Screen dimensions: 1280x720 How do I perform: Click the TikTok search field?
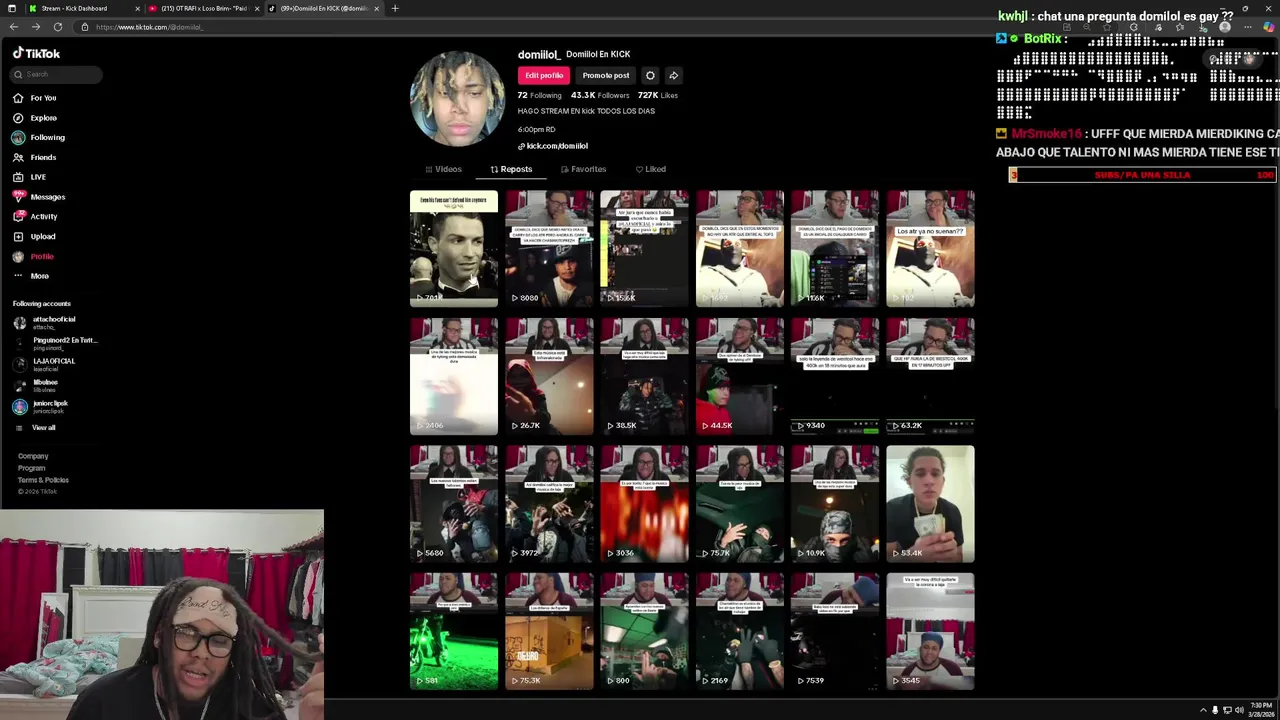click(57, 74)
